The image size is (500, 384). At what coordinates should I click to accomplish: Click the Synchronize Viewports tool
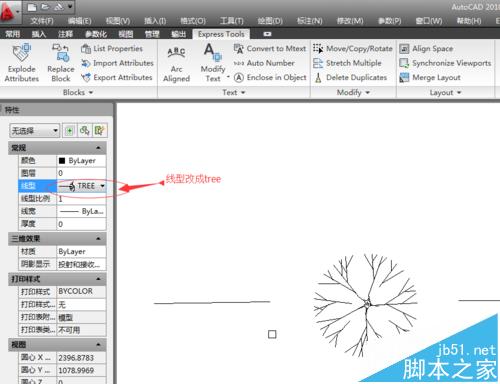click(x=445, y=63)
